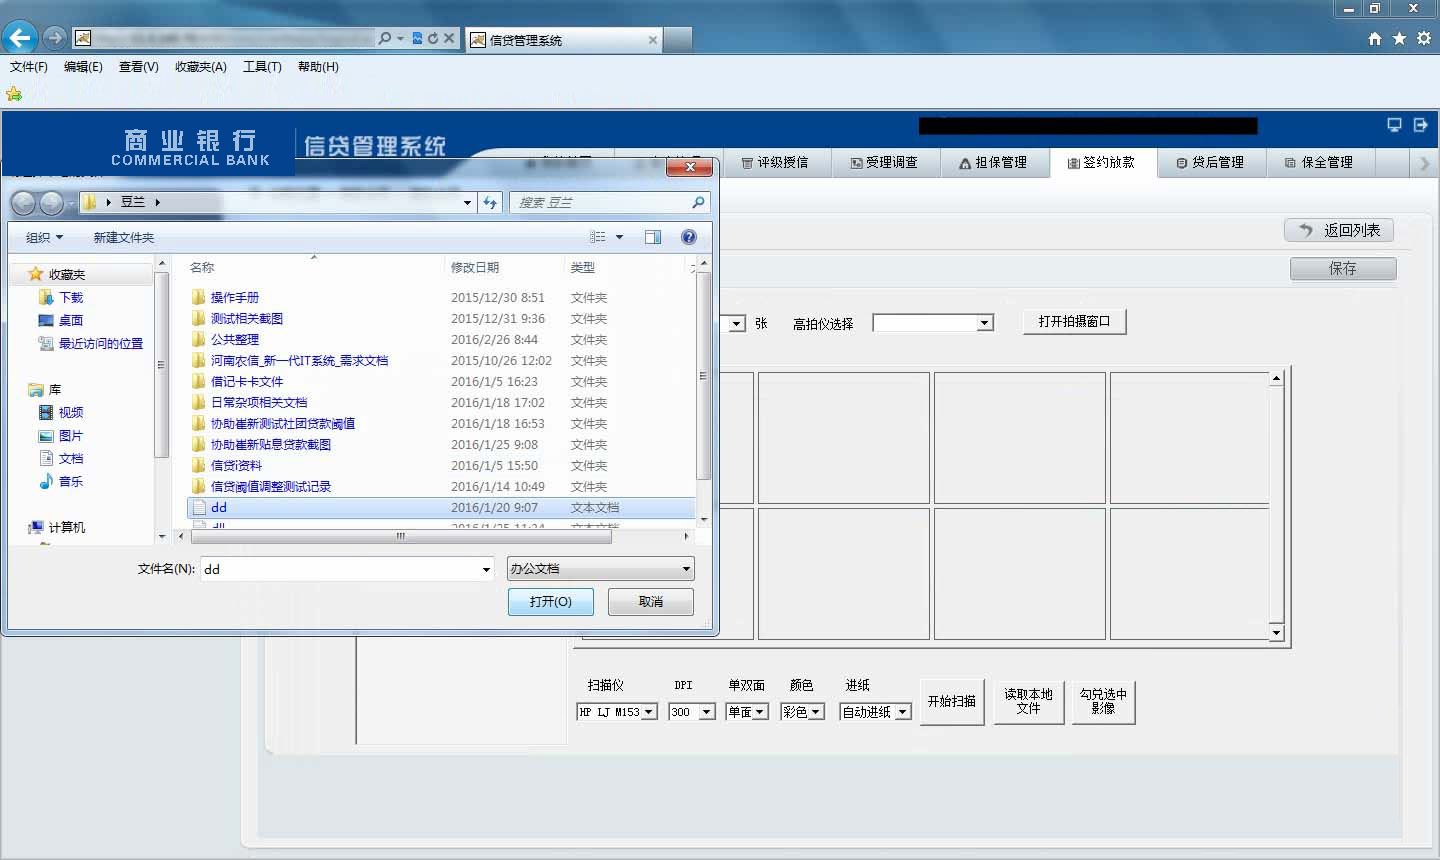This screenshot has height=860, width=1440.
Task: Switch to the 贷后管理 tab
Action: 1211,163
